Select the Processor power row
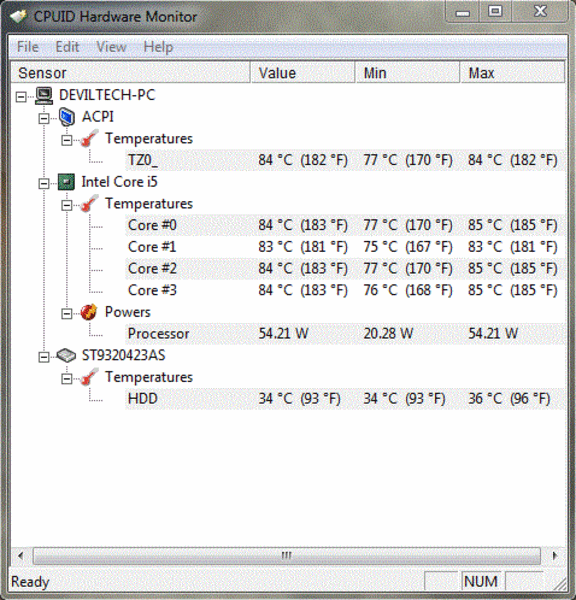576x600 pixels. pos(345,334)
